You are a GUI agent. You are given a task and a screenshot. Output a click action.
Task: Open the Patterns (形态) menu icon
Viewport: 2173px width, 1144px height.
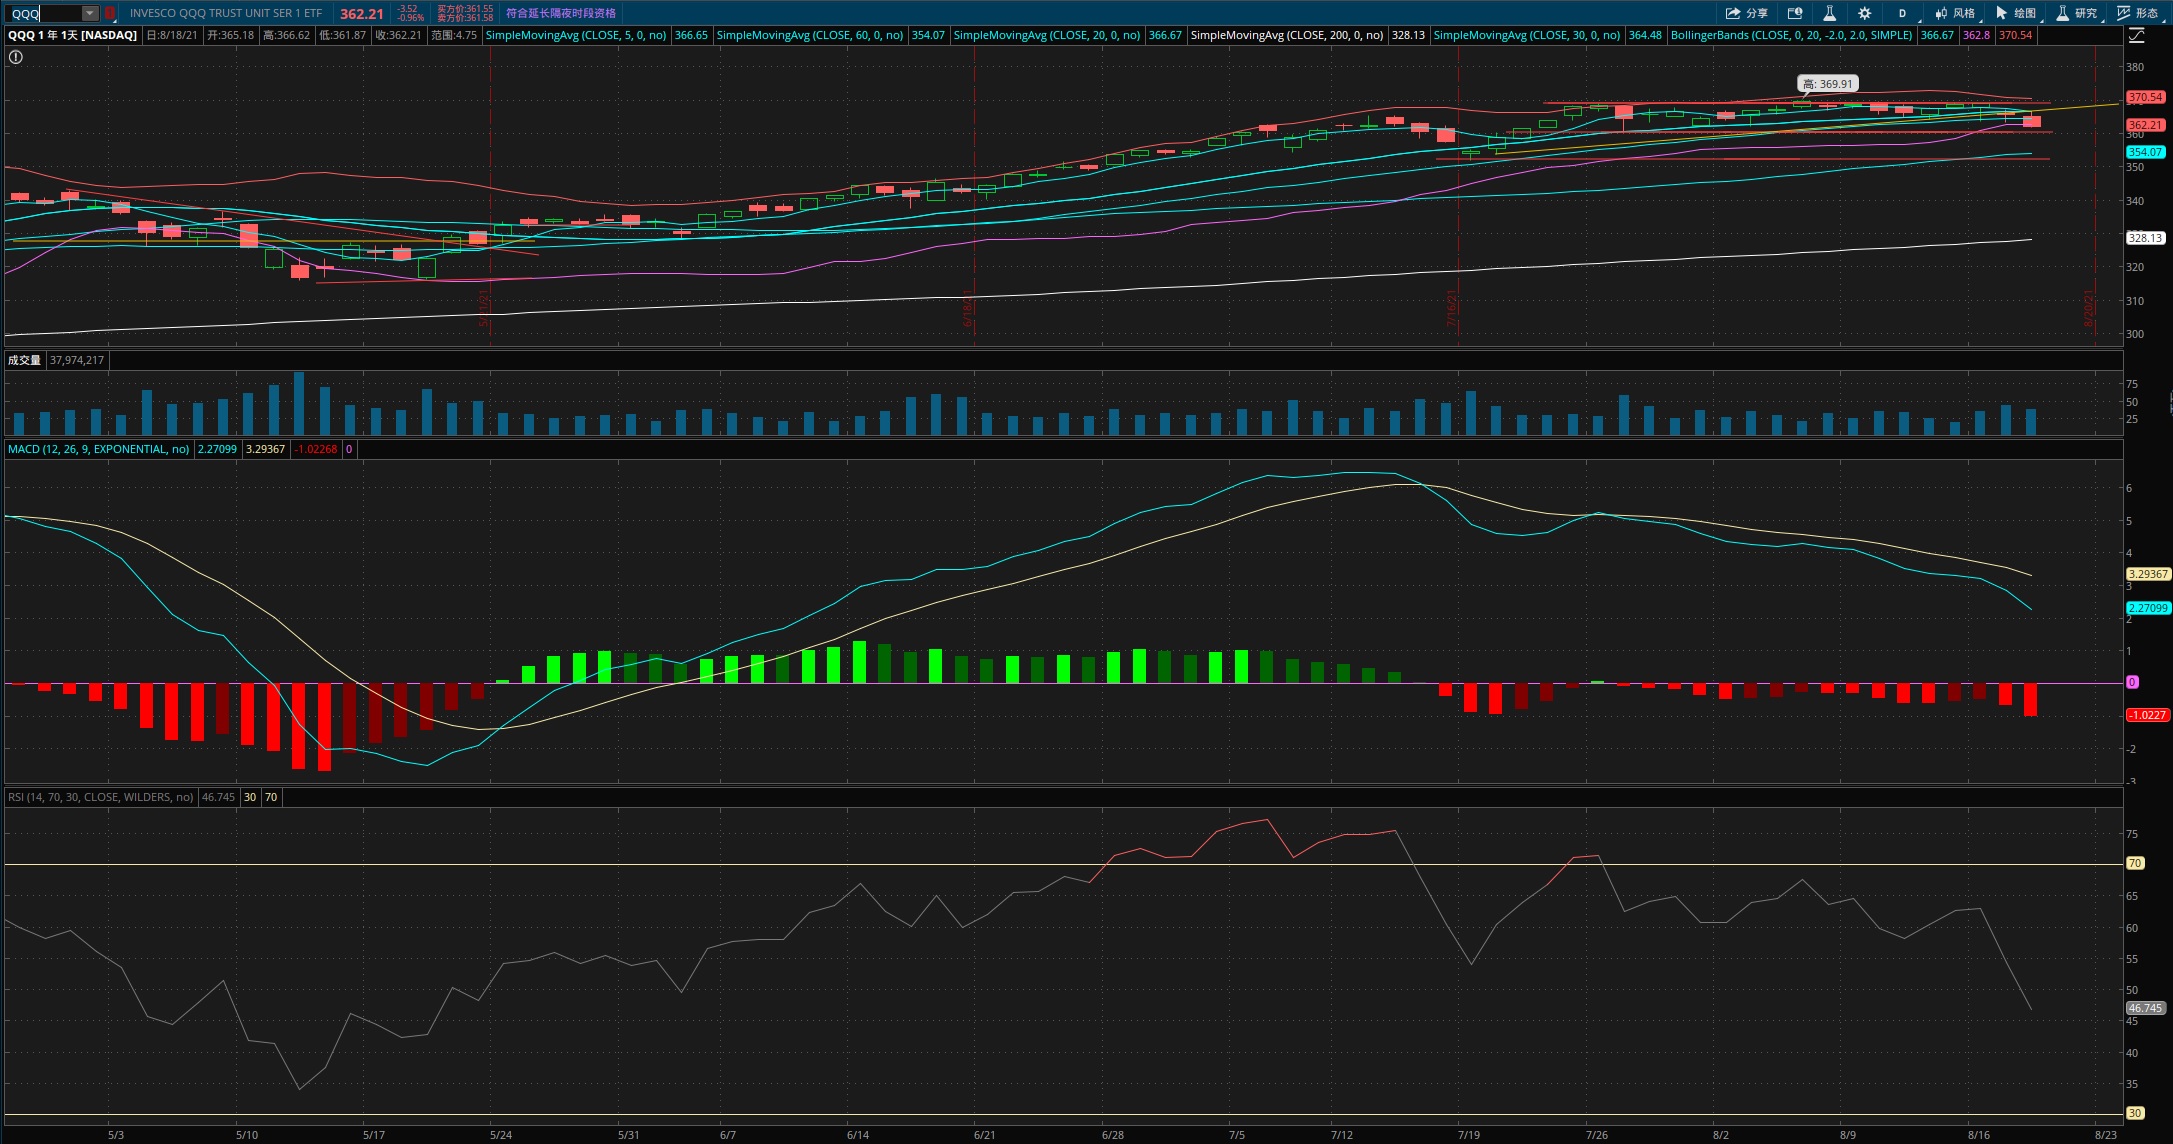(2137, 13)
